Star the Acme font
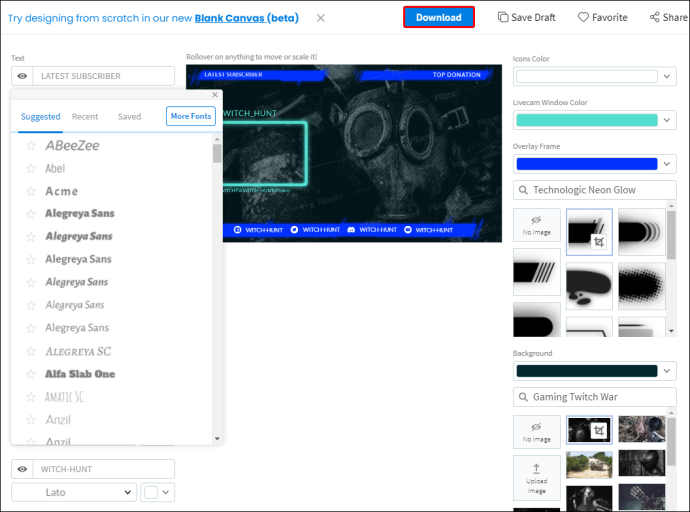This screenshot has height=512, width=690. 31,191
